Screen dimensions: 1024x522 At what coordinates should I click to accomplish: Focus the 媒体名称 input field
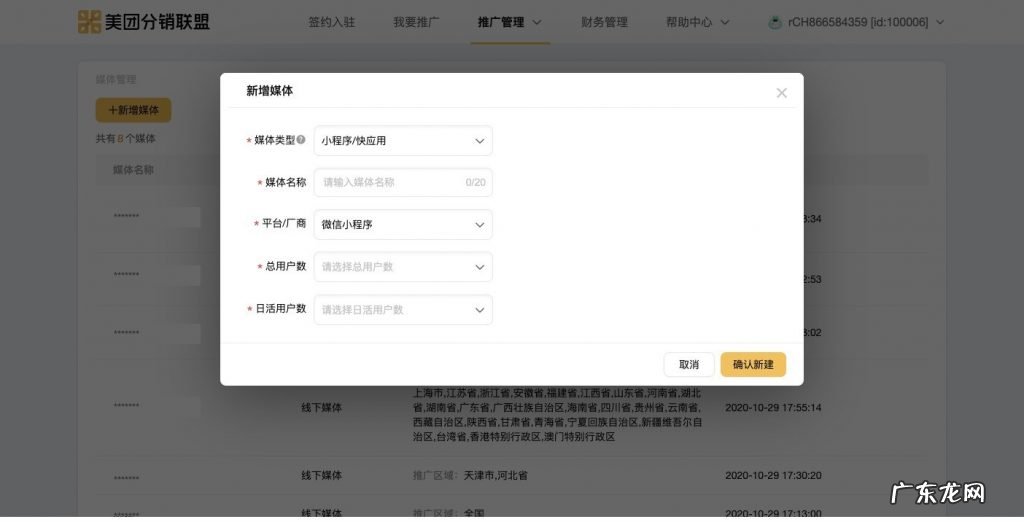403,182
